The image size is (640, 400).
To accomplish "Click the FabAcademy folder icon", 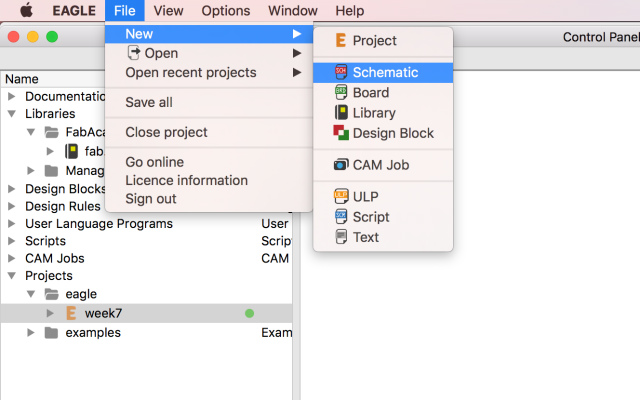I will click(x=51, y=132).
